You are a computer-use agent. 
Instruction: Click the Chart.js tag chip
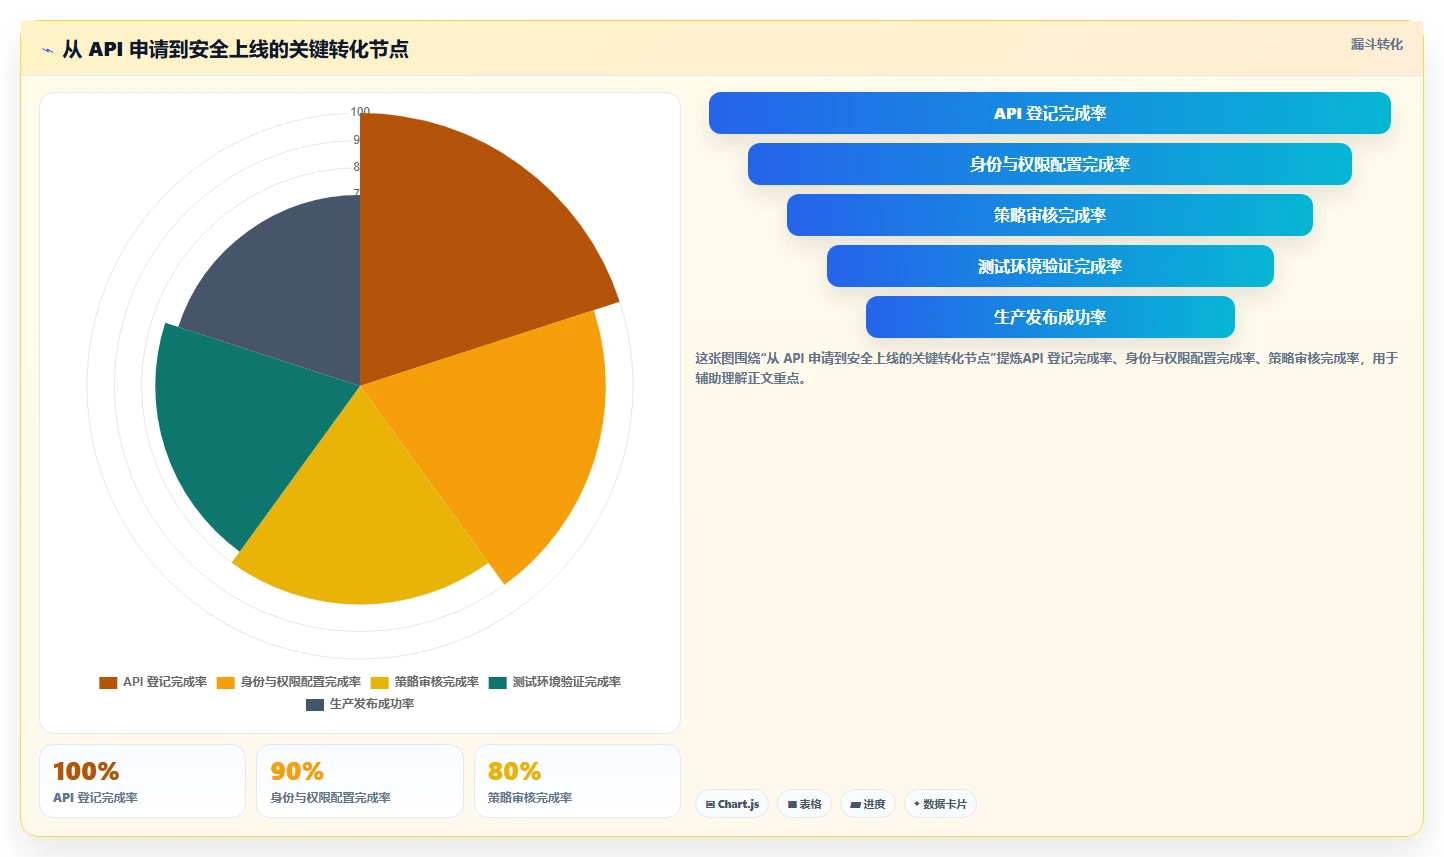tap(732, 804)
